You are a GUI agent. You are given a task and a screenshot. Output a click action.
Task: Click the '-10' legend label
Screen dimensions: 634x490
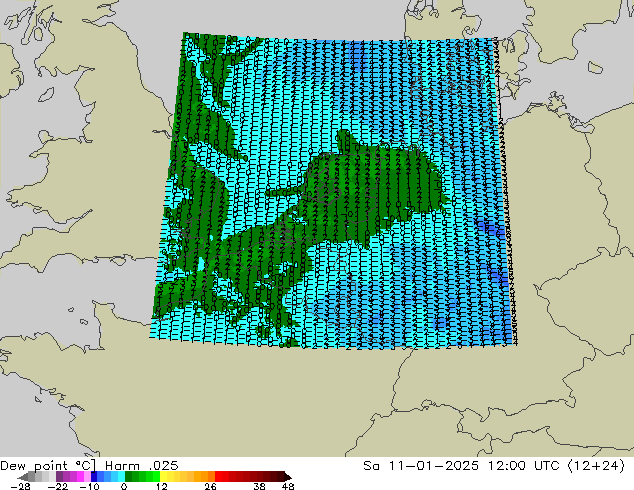(89, 486)
